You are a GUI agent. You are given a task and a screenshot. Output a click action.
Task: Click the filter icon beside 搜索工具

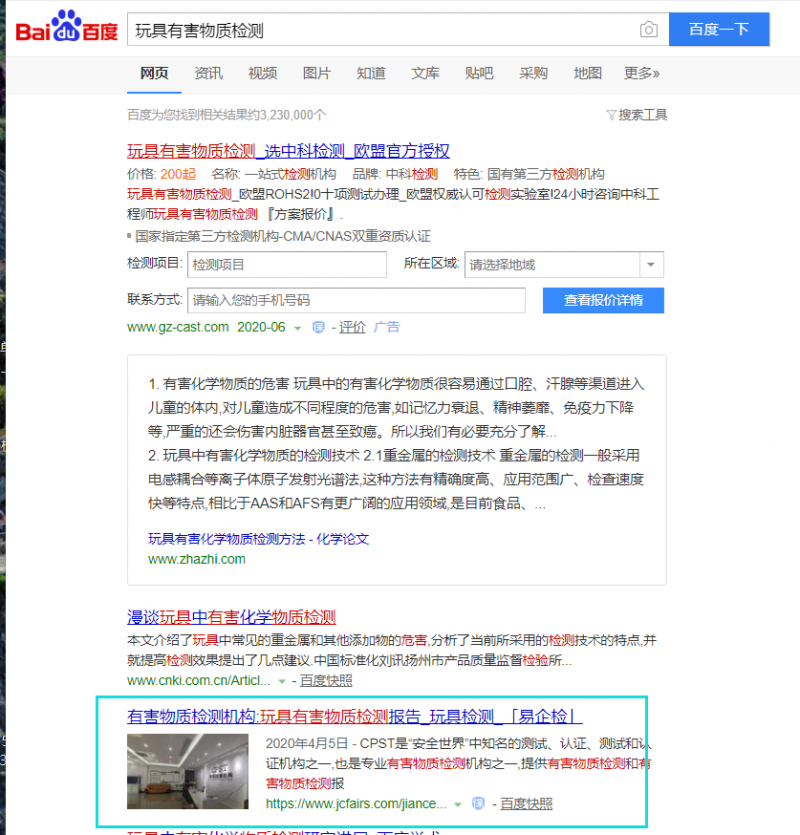[x=611, y=115]
